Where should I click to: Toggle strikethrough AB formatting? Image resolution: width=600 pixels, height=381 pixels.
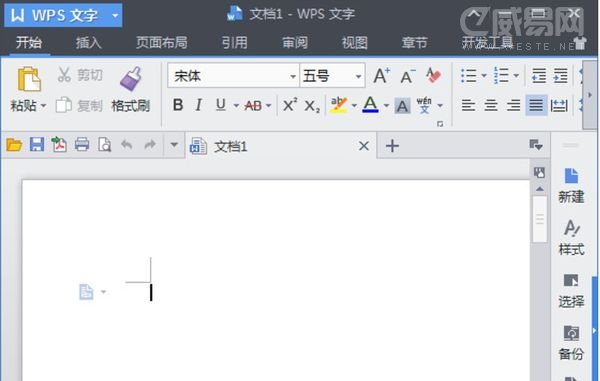253,106
